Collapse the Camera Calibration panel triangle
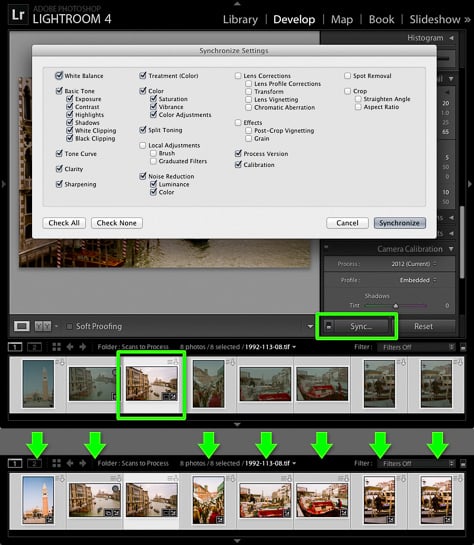Screen dimensions: 474x545 pyautogui.click(x=451, y=249)
